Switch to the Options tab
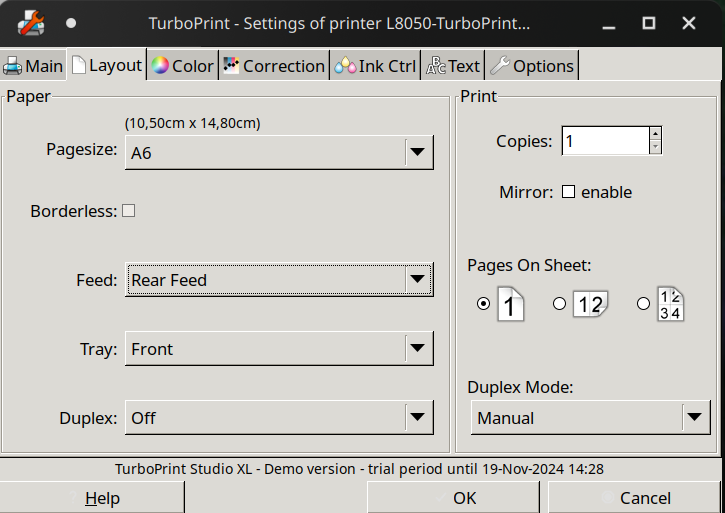 (x=532, y=66)
